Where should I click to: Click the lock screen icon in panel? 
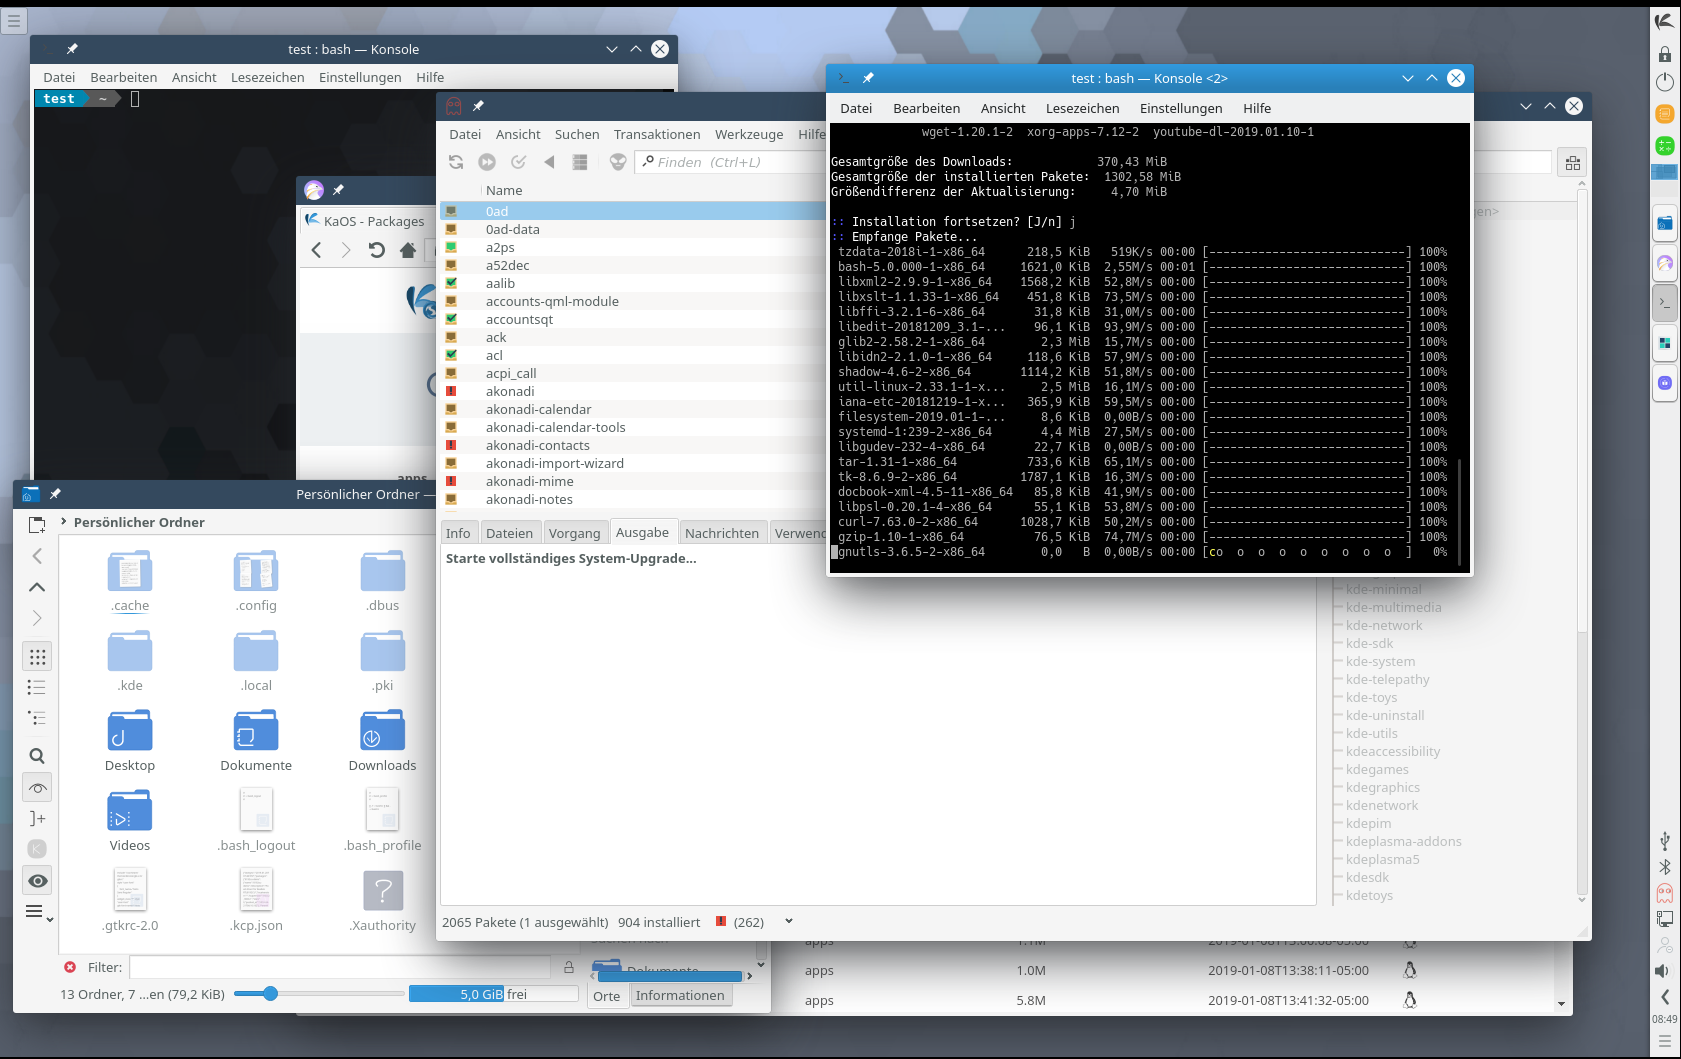coord(1664,54)
